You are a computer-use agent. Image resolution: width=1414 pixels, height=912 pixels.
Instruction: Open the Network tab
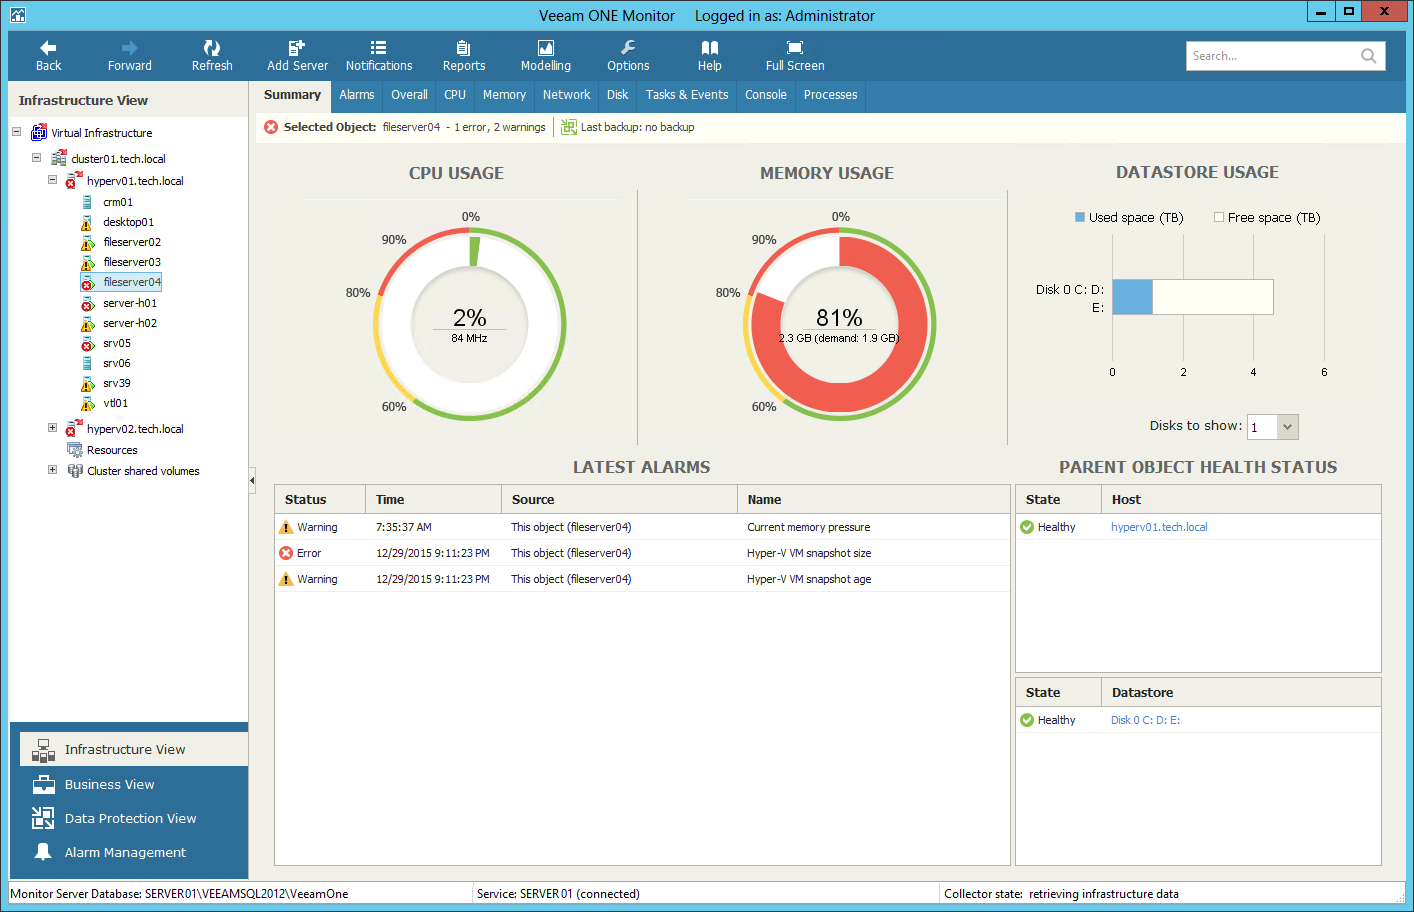point(566,95)
